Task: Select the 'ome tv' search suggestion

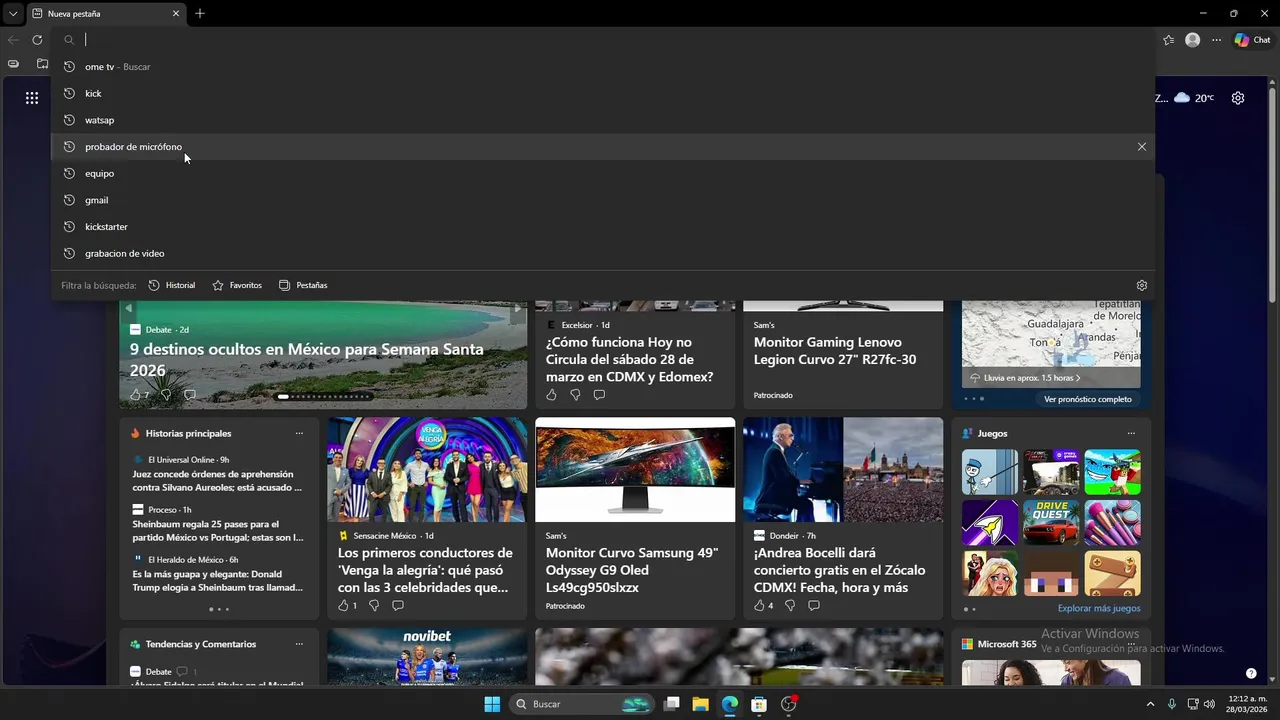Action: pyautogui.click(x=603, y=67)
